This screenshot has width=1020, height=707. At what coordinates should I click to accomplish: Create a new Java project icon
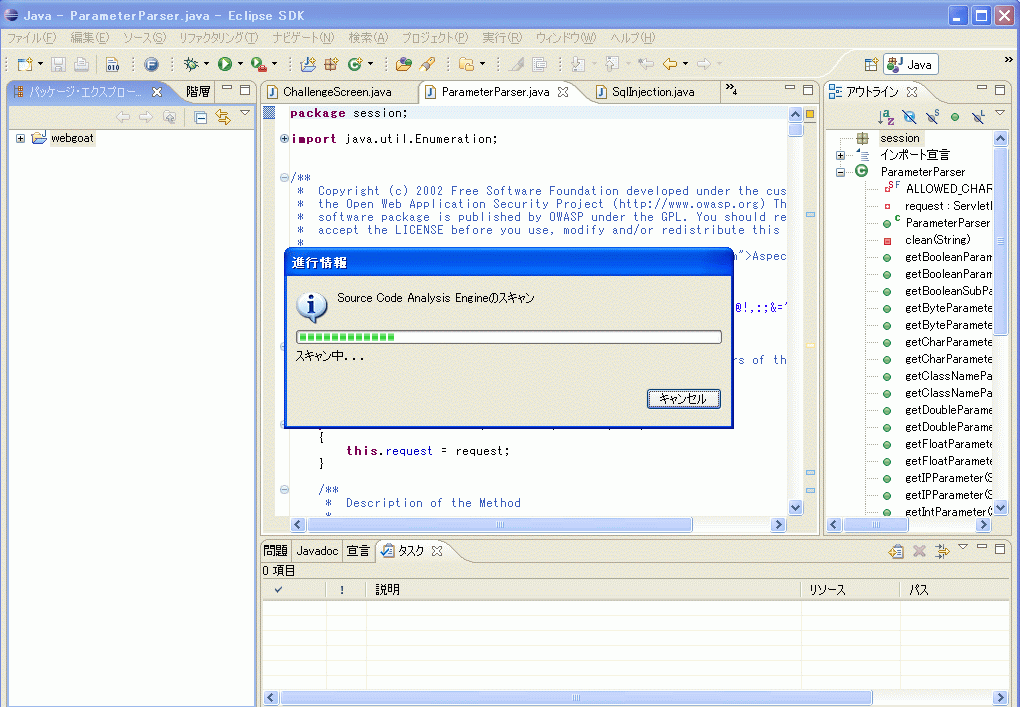tap(308, 64)
